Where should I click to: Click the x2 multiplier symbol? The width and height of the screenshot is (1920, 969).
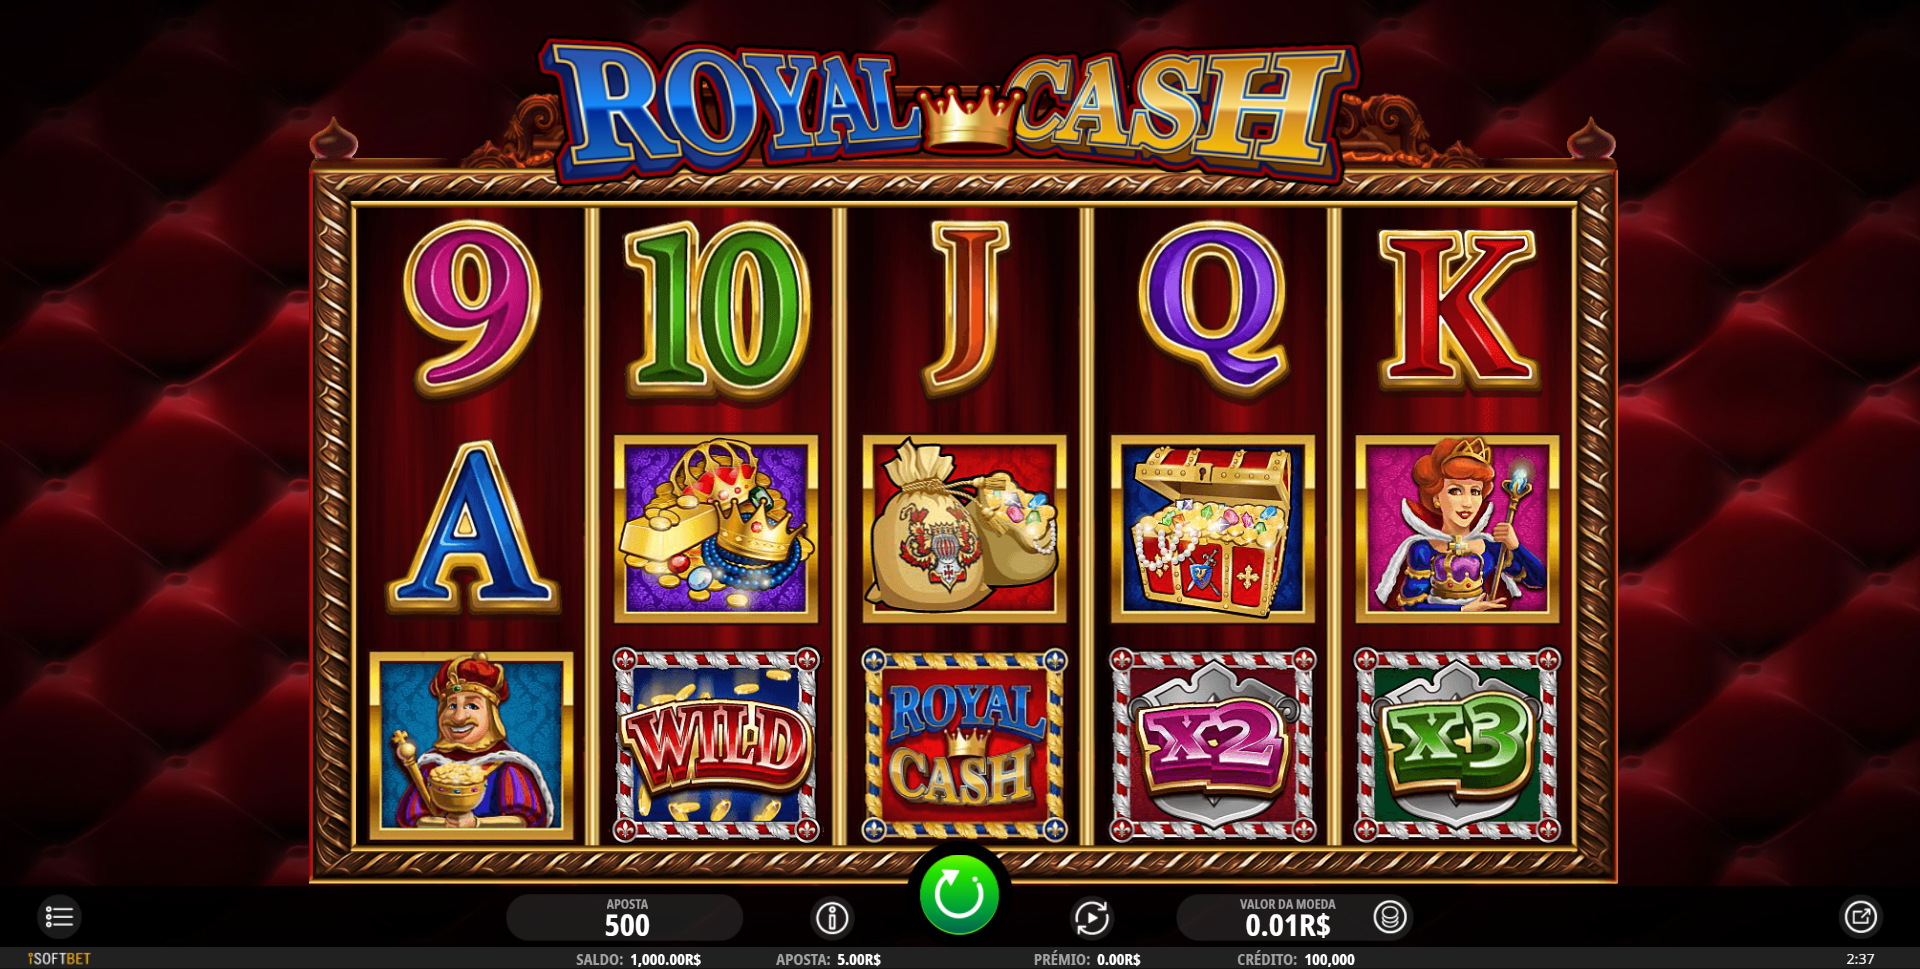(1213, 744)
